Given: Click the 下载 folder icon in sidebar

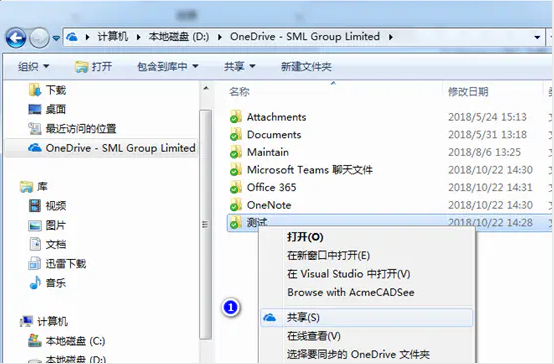Looking at the screenshot, I should (35, 90).
